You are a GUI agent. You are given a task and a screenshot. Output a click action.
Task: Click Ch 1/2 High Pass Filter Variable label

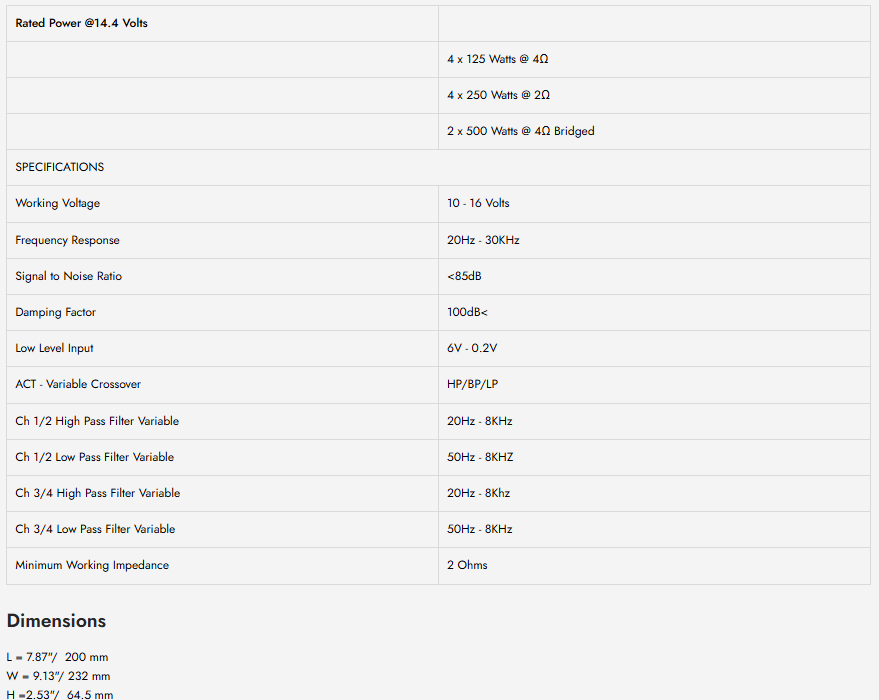(x=97, y=421)
